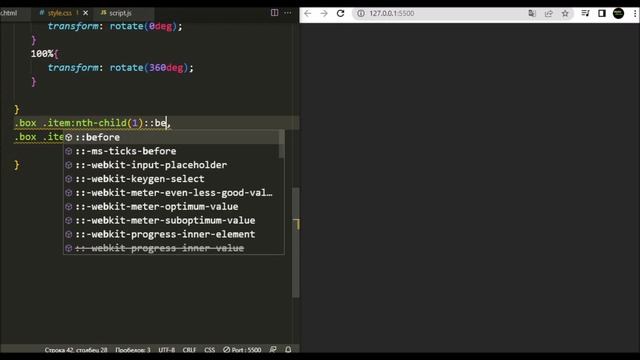The width and height of the screenshot is (640, 360).
Task: Select the ::-ms-ticks-before suggestion
Action: [171, 151]
